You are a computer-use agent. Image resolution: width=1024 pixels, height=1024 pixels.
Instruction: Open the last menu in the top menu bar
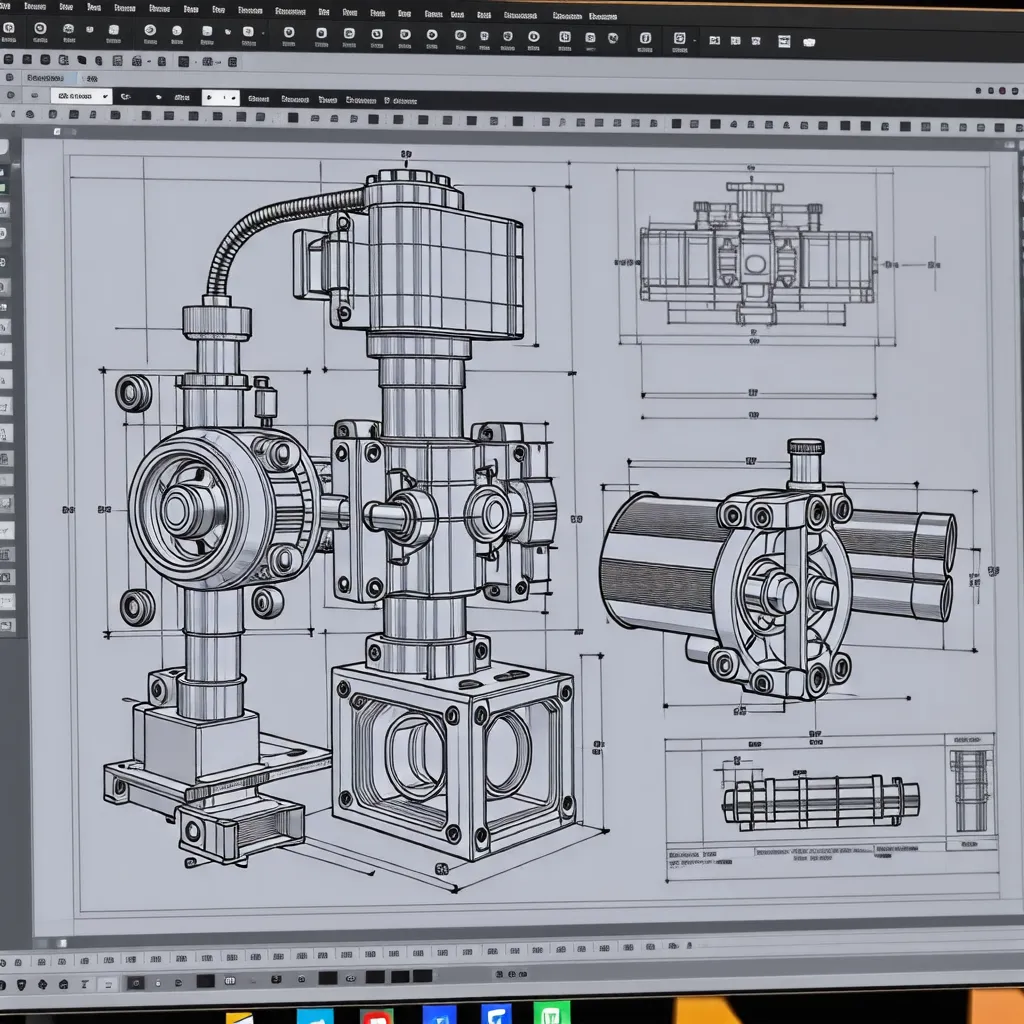coord(602,16)
